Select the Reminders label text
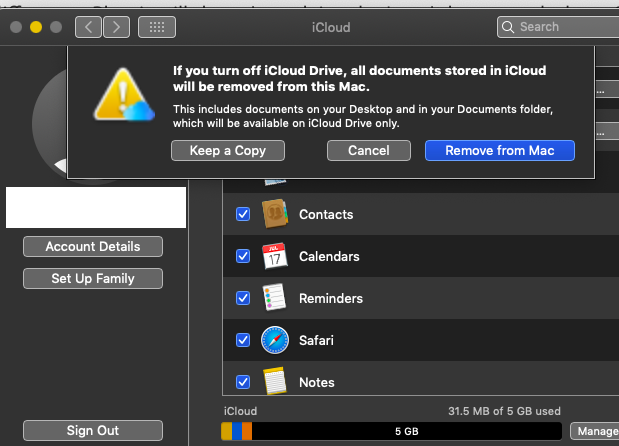The image size is (619, 446). [x=331, y=298]
